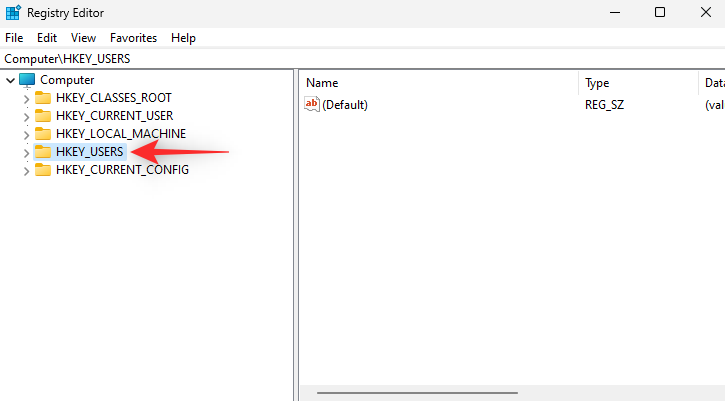Image resolution: width=725 pixels, height=401 pixels.
Task: Click the ab string value icon beside (Default)
Action: [x=312, y=104]
